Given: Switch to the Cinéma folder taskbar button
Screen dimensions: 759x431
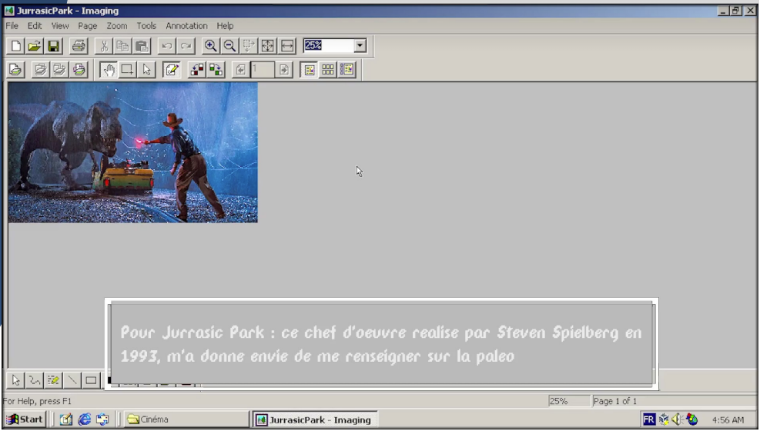Looking at the screenshot, I should 186,419.
